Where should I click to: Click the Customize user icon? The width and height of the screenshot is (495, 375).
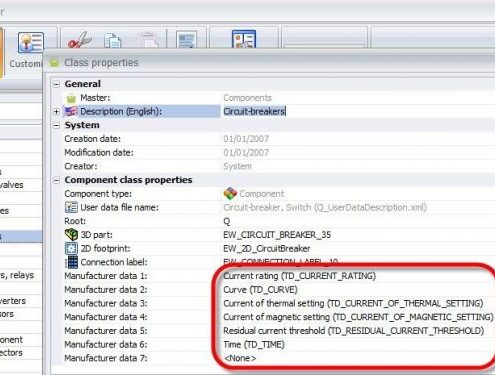31,42
